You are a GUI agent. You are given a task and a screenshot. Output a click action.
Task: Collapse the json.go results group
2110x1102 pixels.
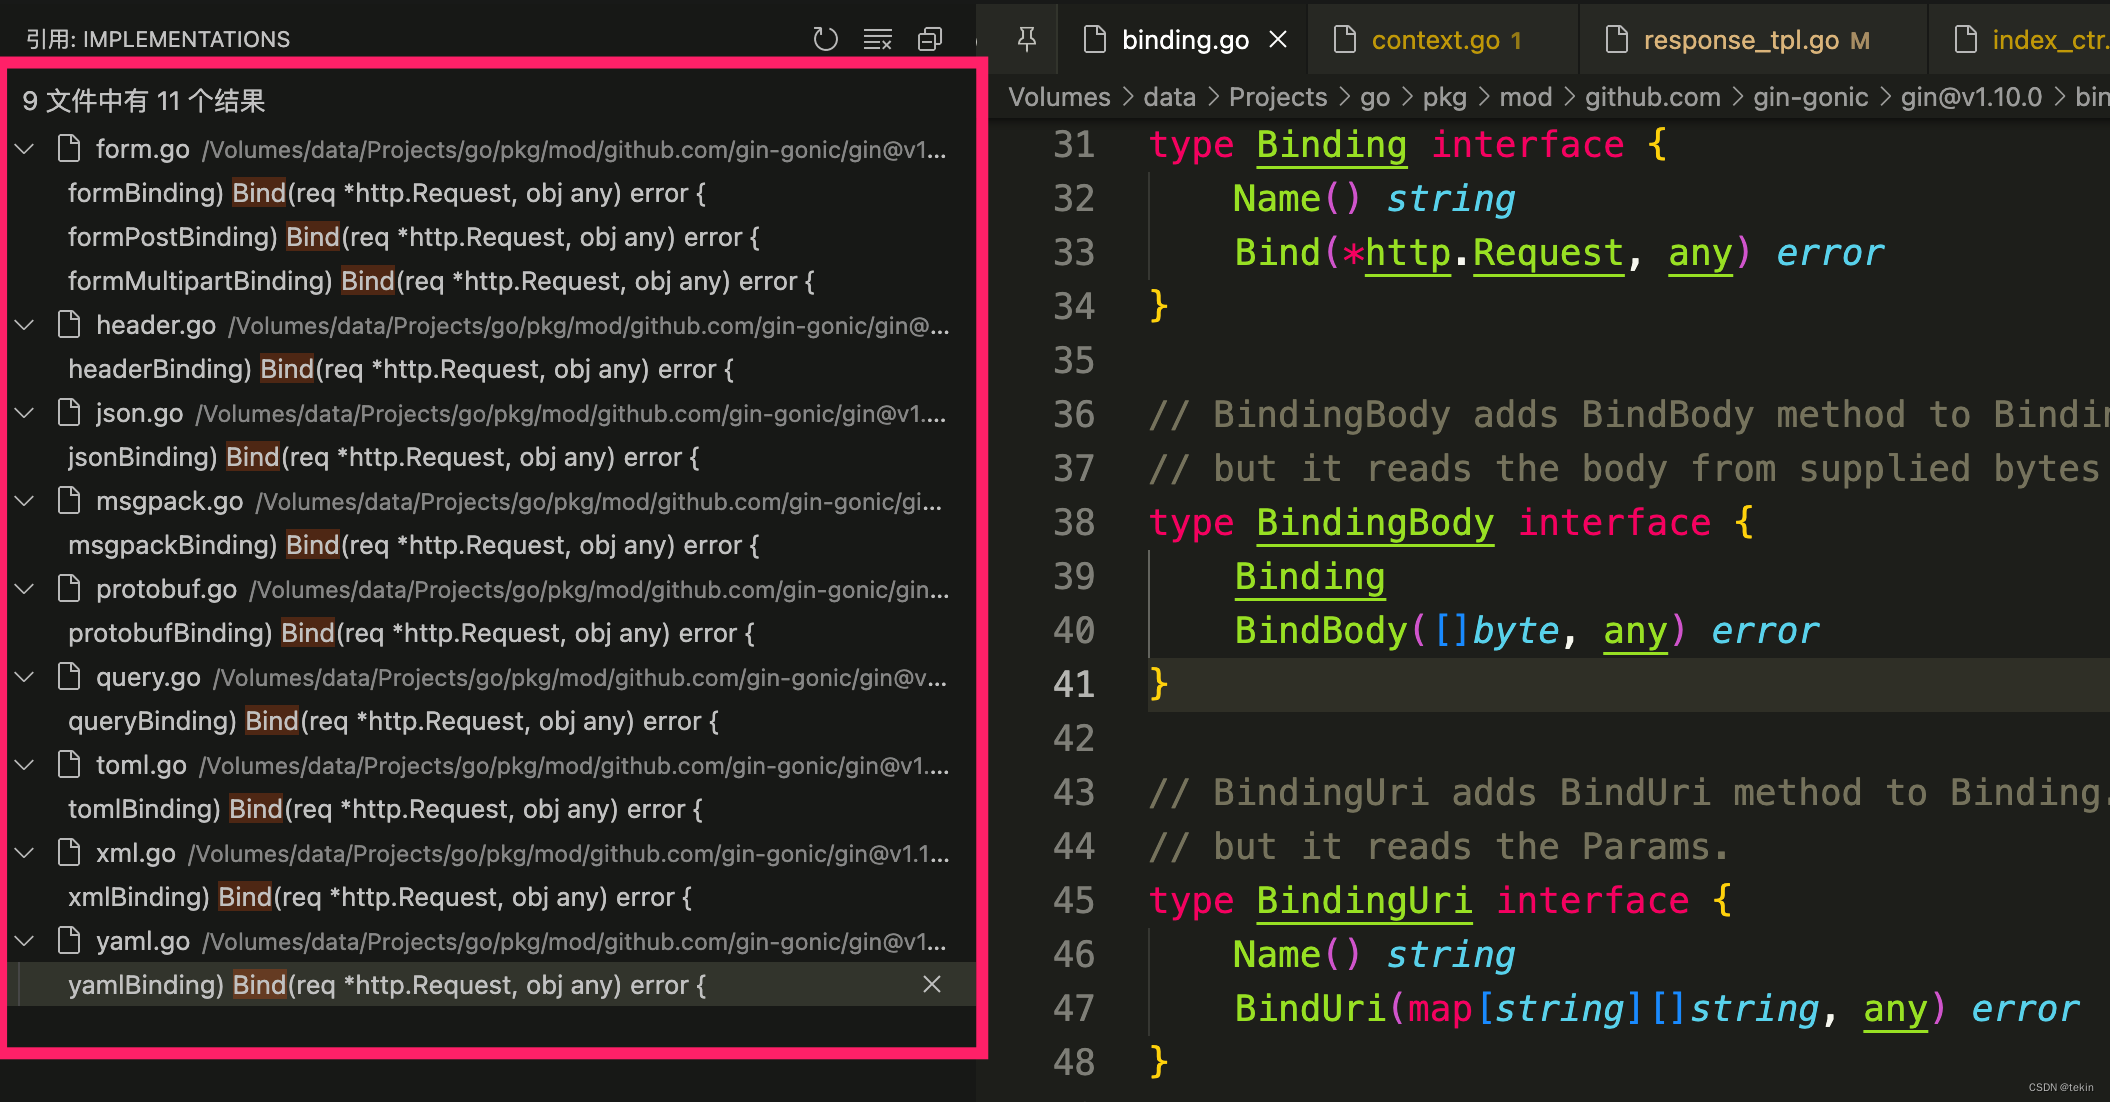coord(25,413)
